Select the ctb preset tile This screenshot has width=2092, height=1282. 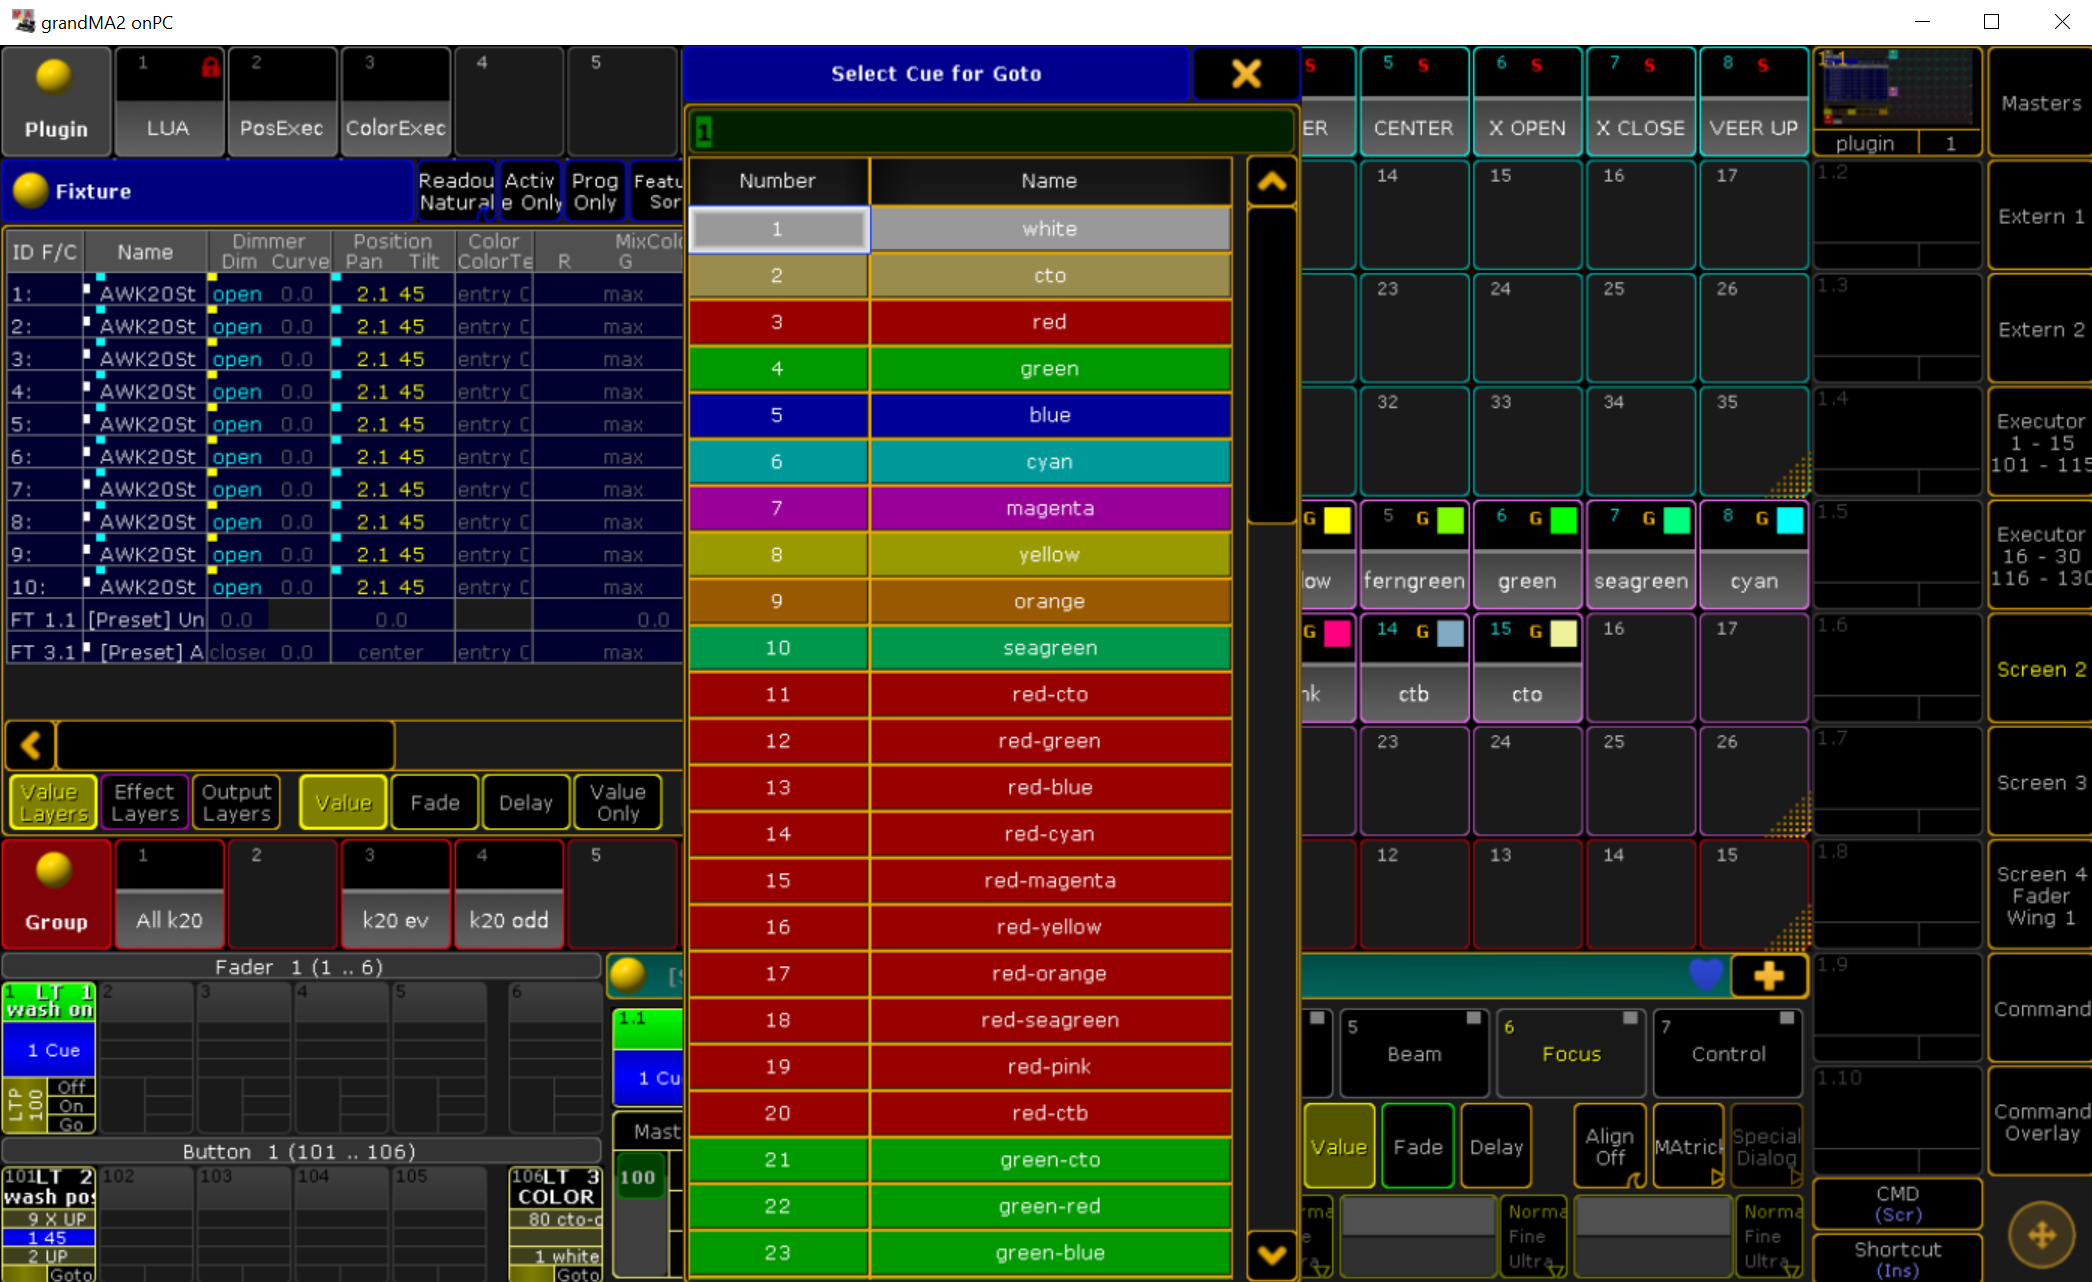(1413, 669)
